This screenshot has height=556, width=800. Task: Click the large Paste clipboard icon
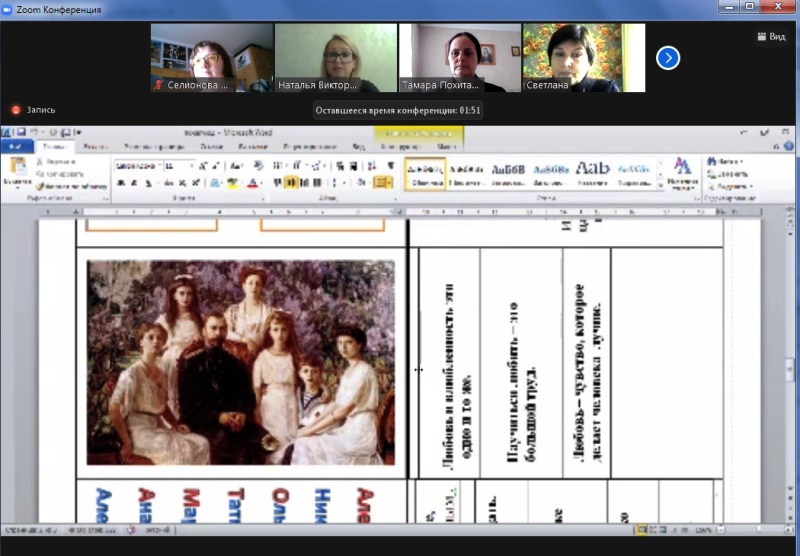18,166
